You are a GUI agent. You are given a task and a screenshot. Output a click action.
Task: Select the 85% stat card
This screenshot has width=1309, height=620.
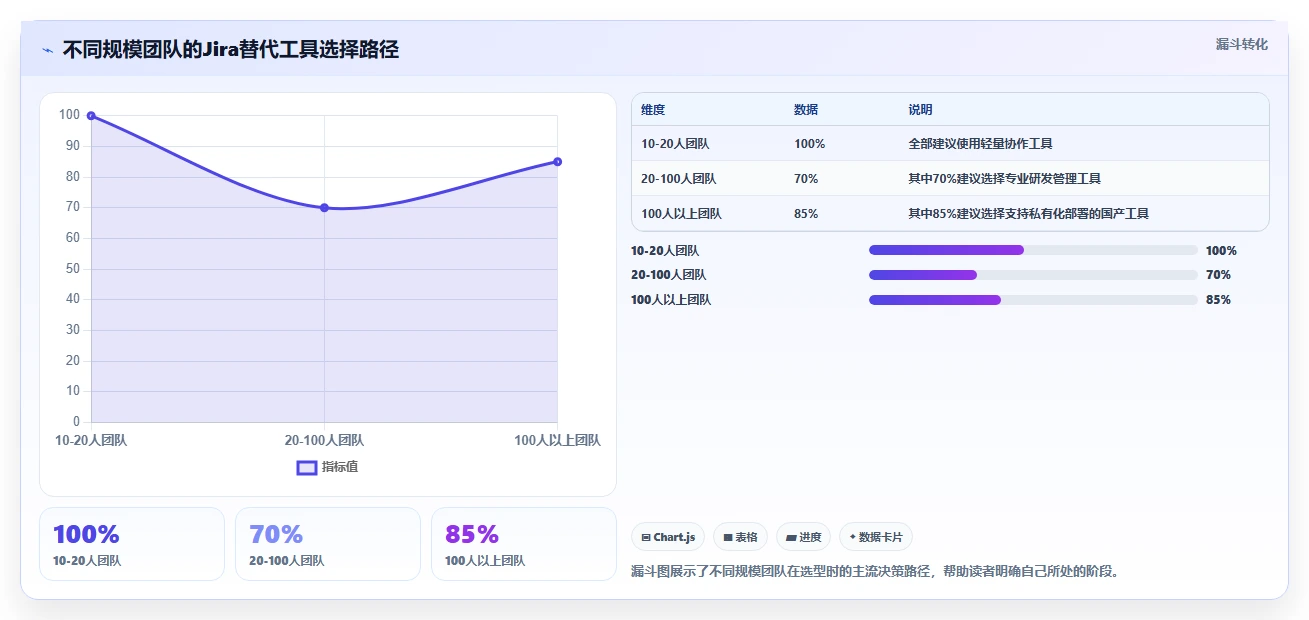click(x=524, y=544)
